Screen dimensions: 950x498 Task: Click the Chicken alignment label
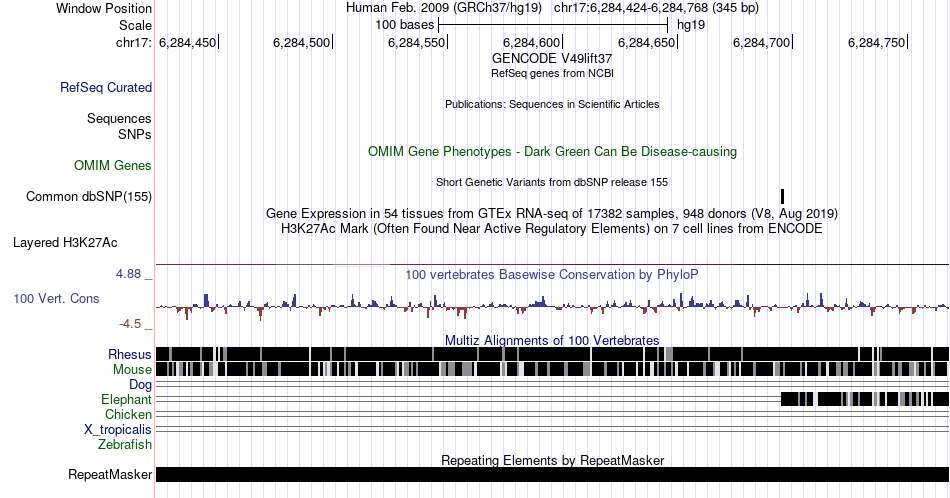[x=128, y=414]
